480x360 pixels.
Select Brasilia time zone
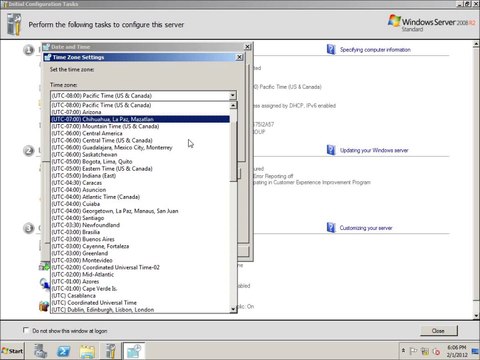tap(140, 232)
